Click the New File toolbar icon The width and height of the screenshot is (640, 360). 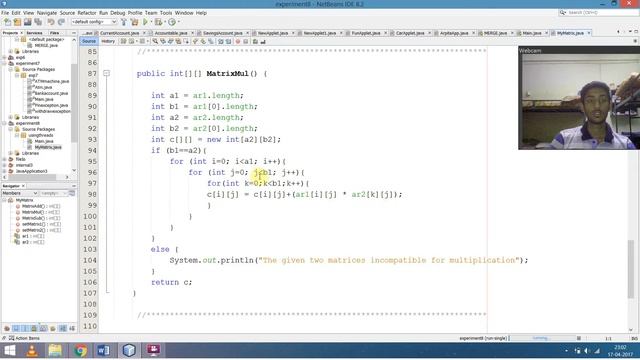coord(7,22)
